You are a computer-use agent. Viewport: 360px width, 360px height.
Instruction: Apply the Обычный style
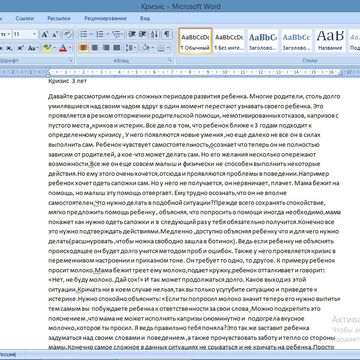(195, 41)
